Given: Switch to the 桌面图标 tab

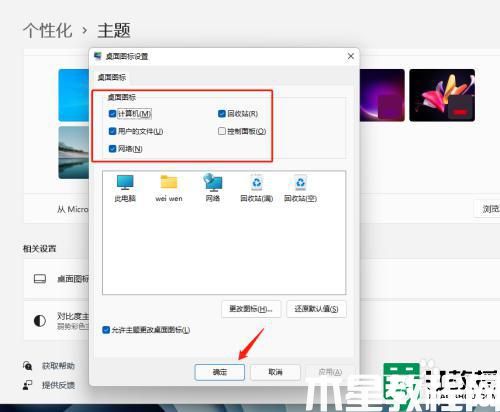Looking at the screenshot, I should coord(112,77).
